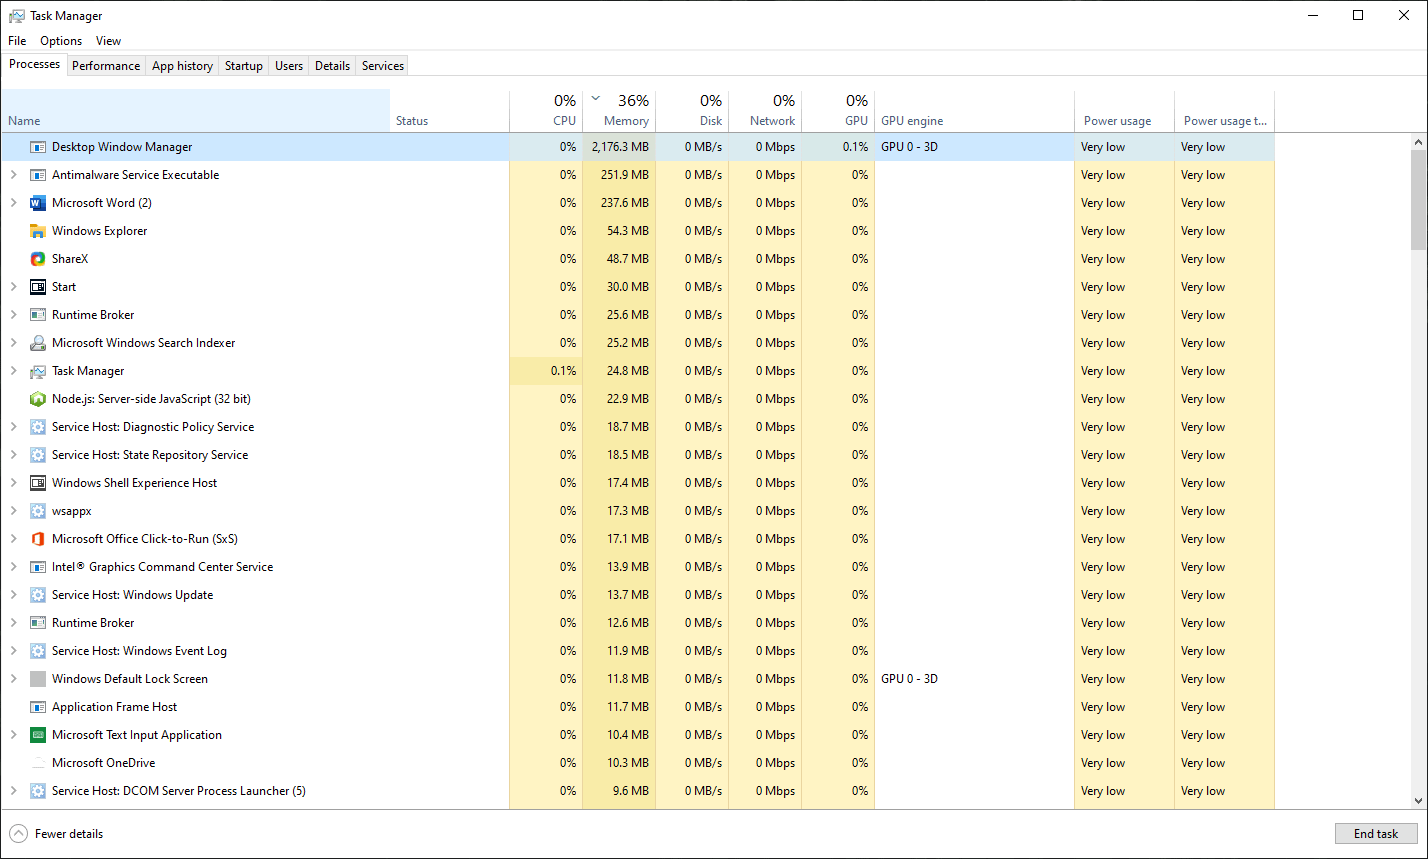
Task: Click the Processes tab
Action: (35, 64)
